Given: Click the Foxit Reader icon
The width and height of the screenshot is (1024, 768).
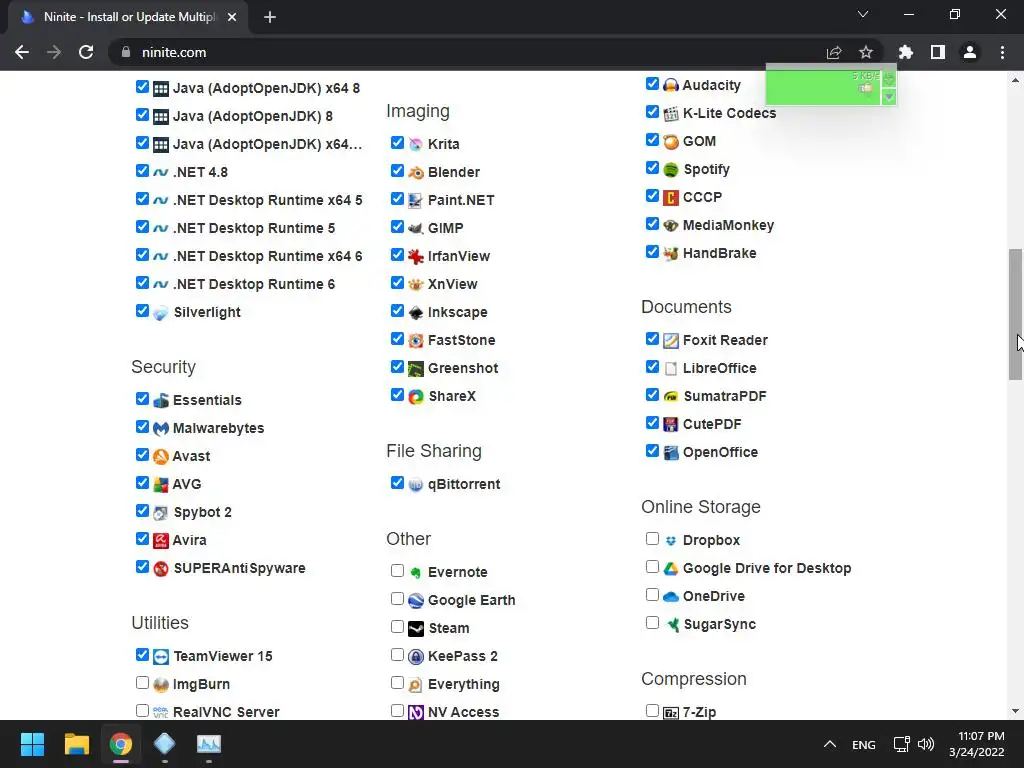Looking at the screenshot, I should 671,340.
